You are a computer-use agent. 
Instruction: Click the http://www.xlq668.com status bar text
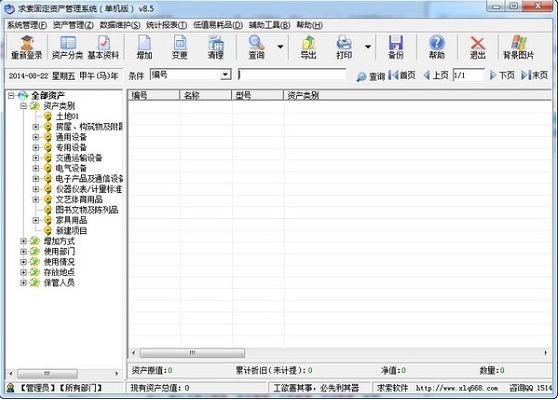coord(457,388)
